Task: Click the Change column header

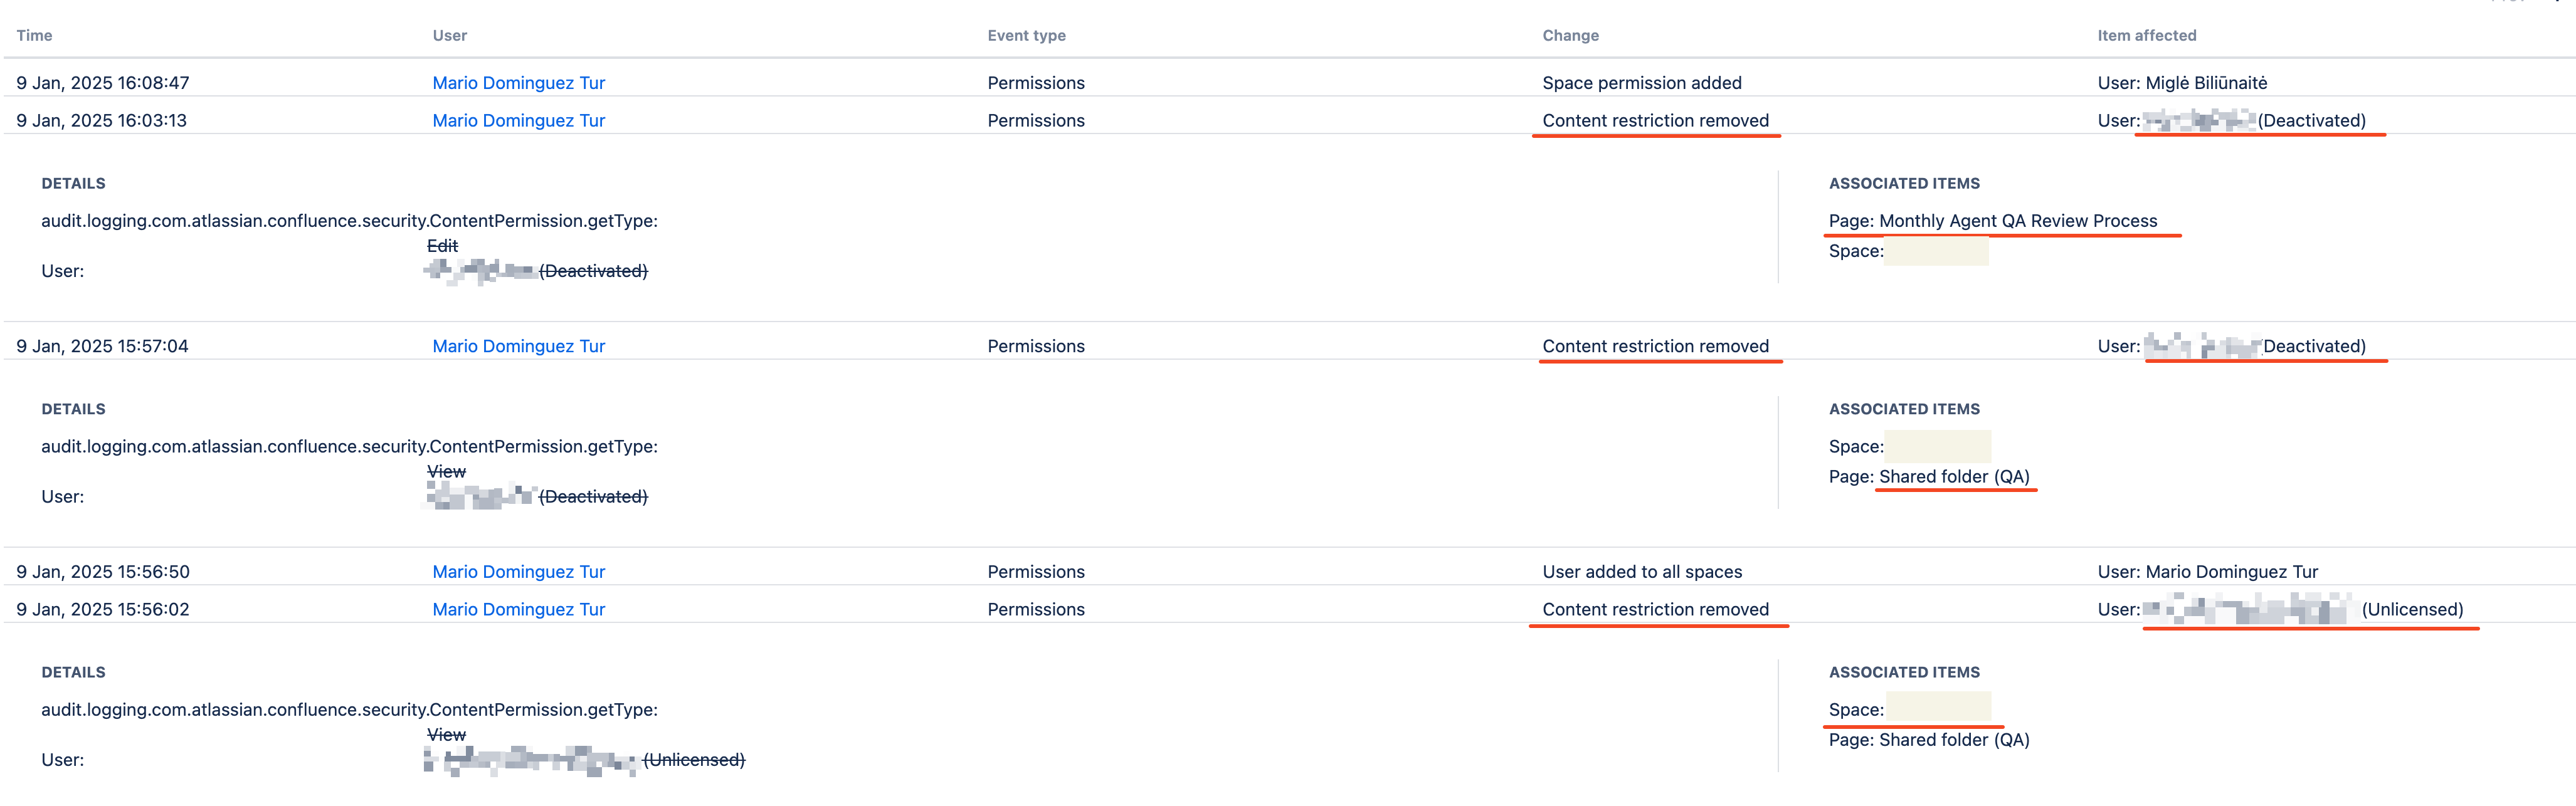Action: 1570,35
